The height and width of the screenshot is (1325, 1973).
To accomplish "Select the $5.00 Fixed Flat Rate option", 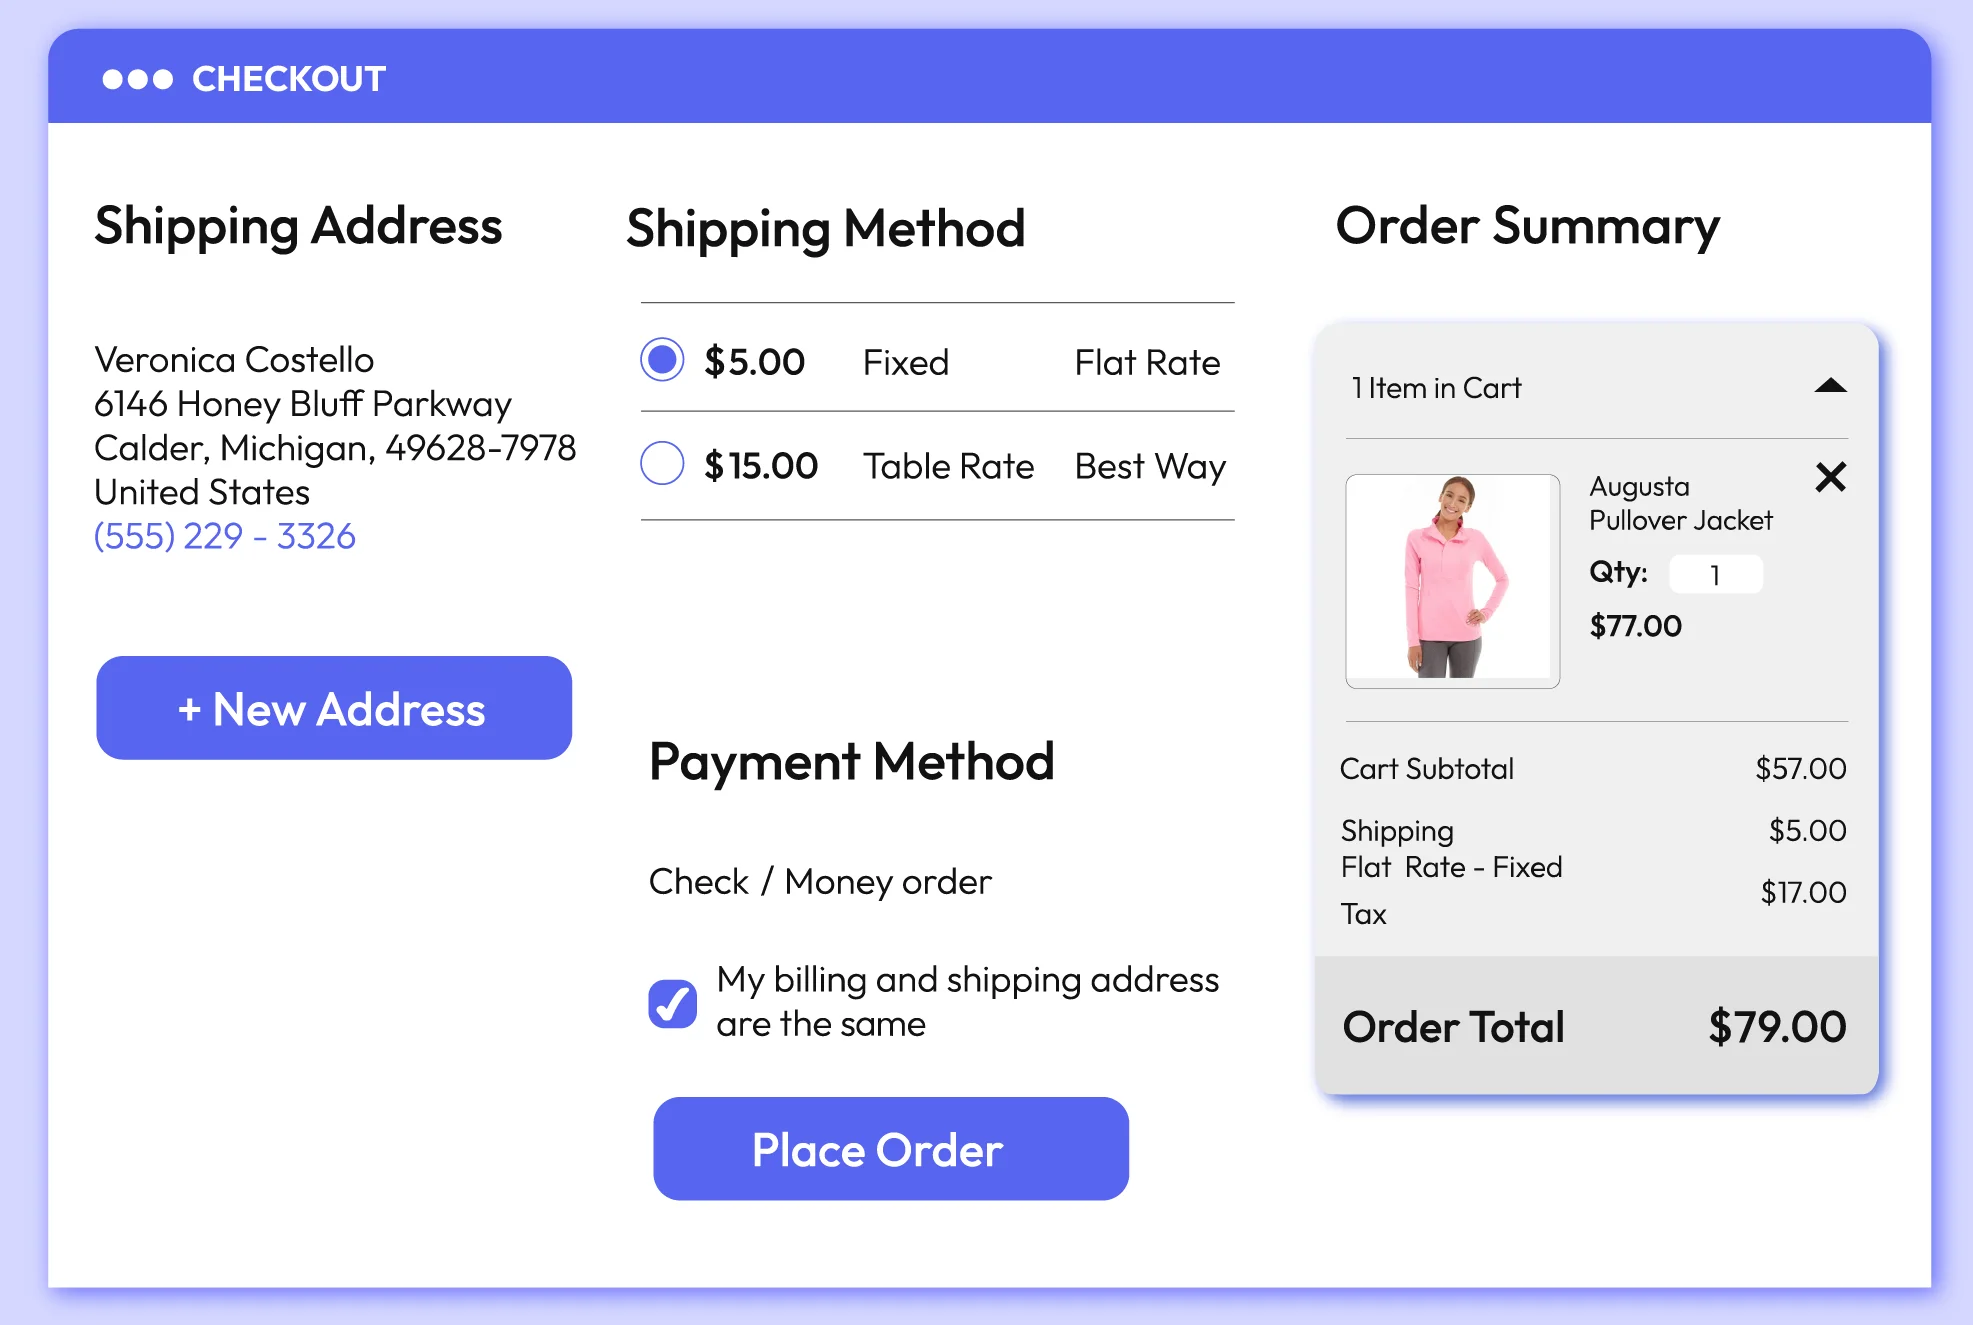I will [662, 360].
